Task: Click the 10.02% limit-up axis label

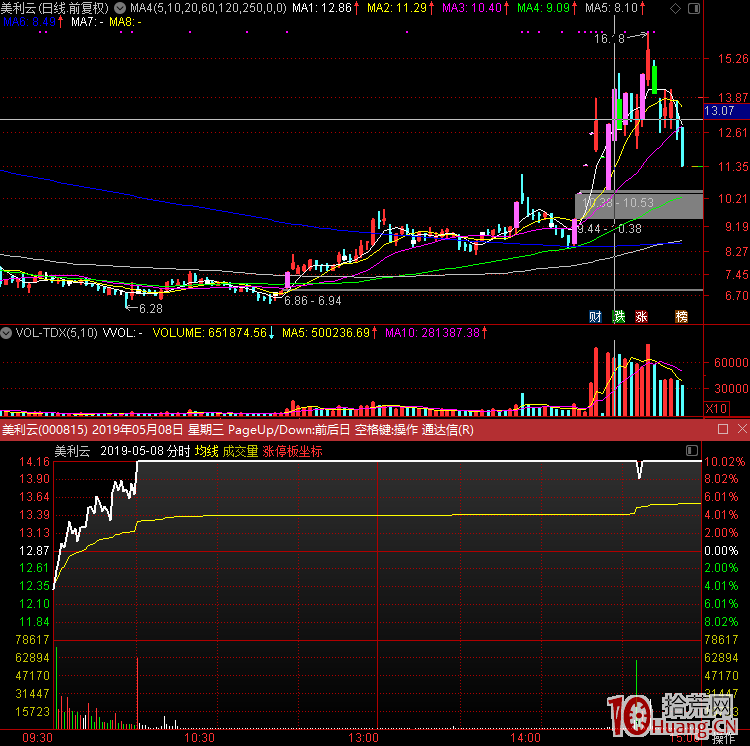Action: 725,461
